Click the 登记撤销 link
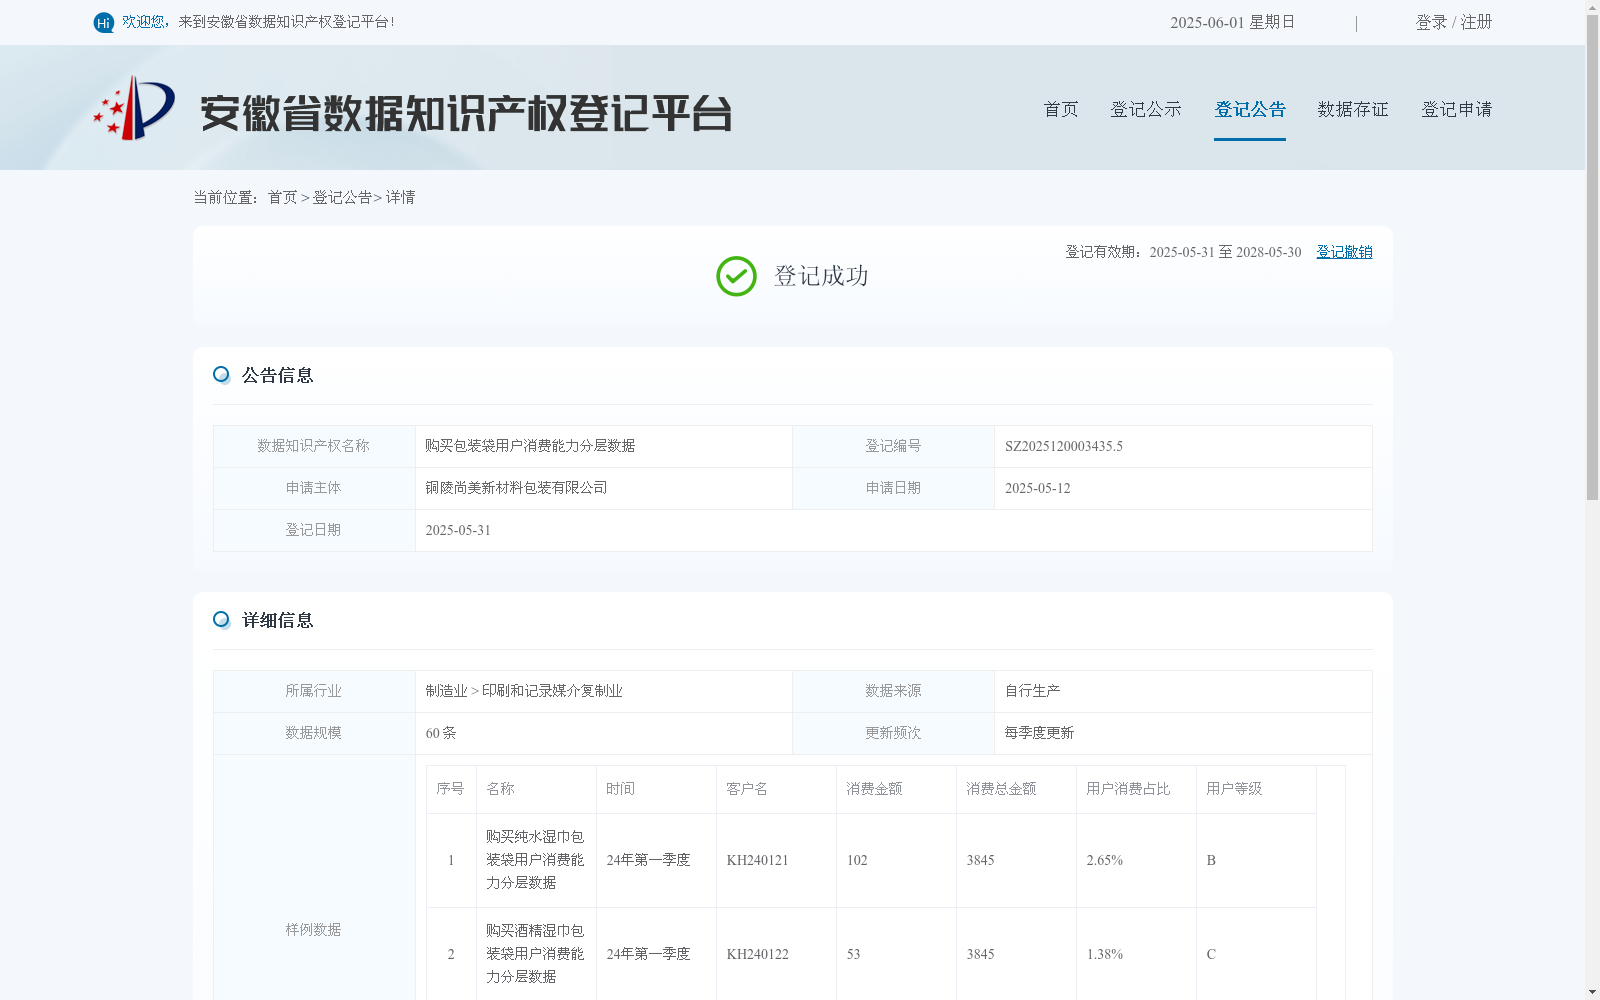 pos(1344,252)
